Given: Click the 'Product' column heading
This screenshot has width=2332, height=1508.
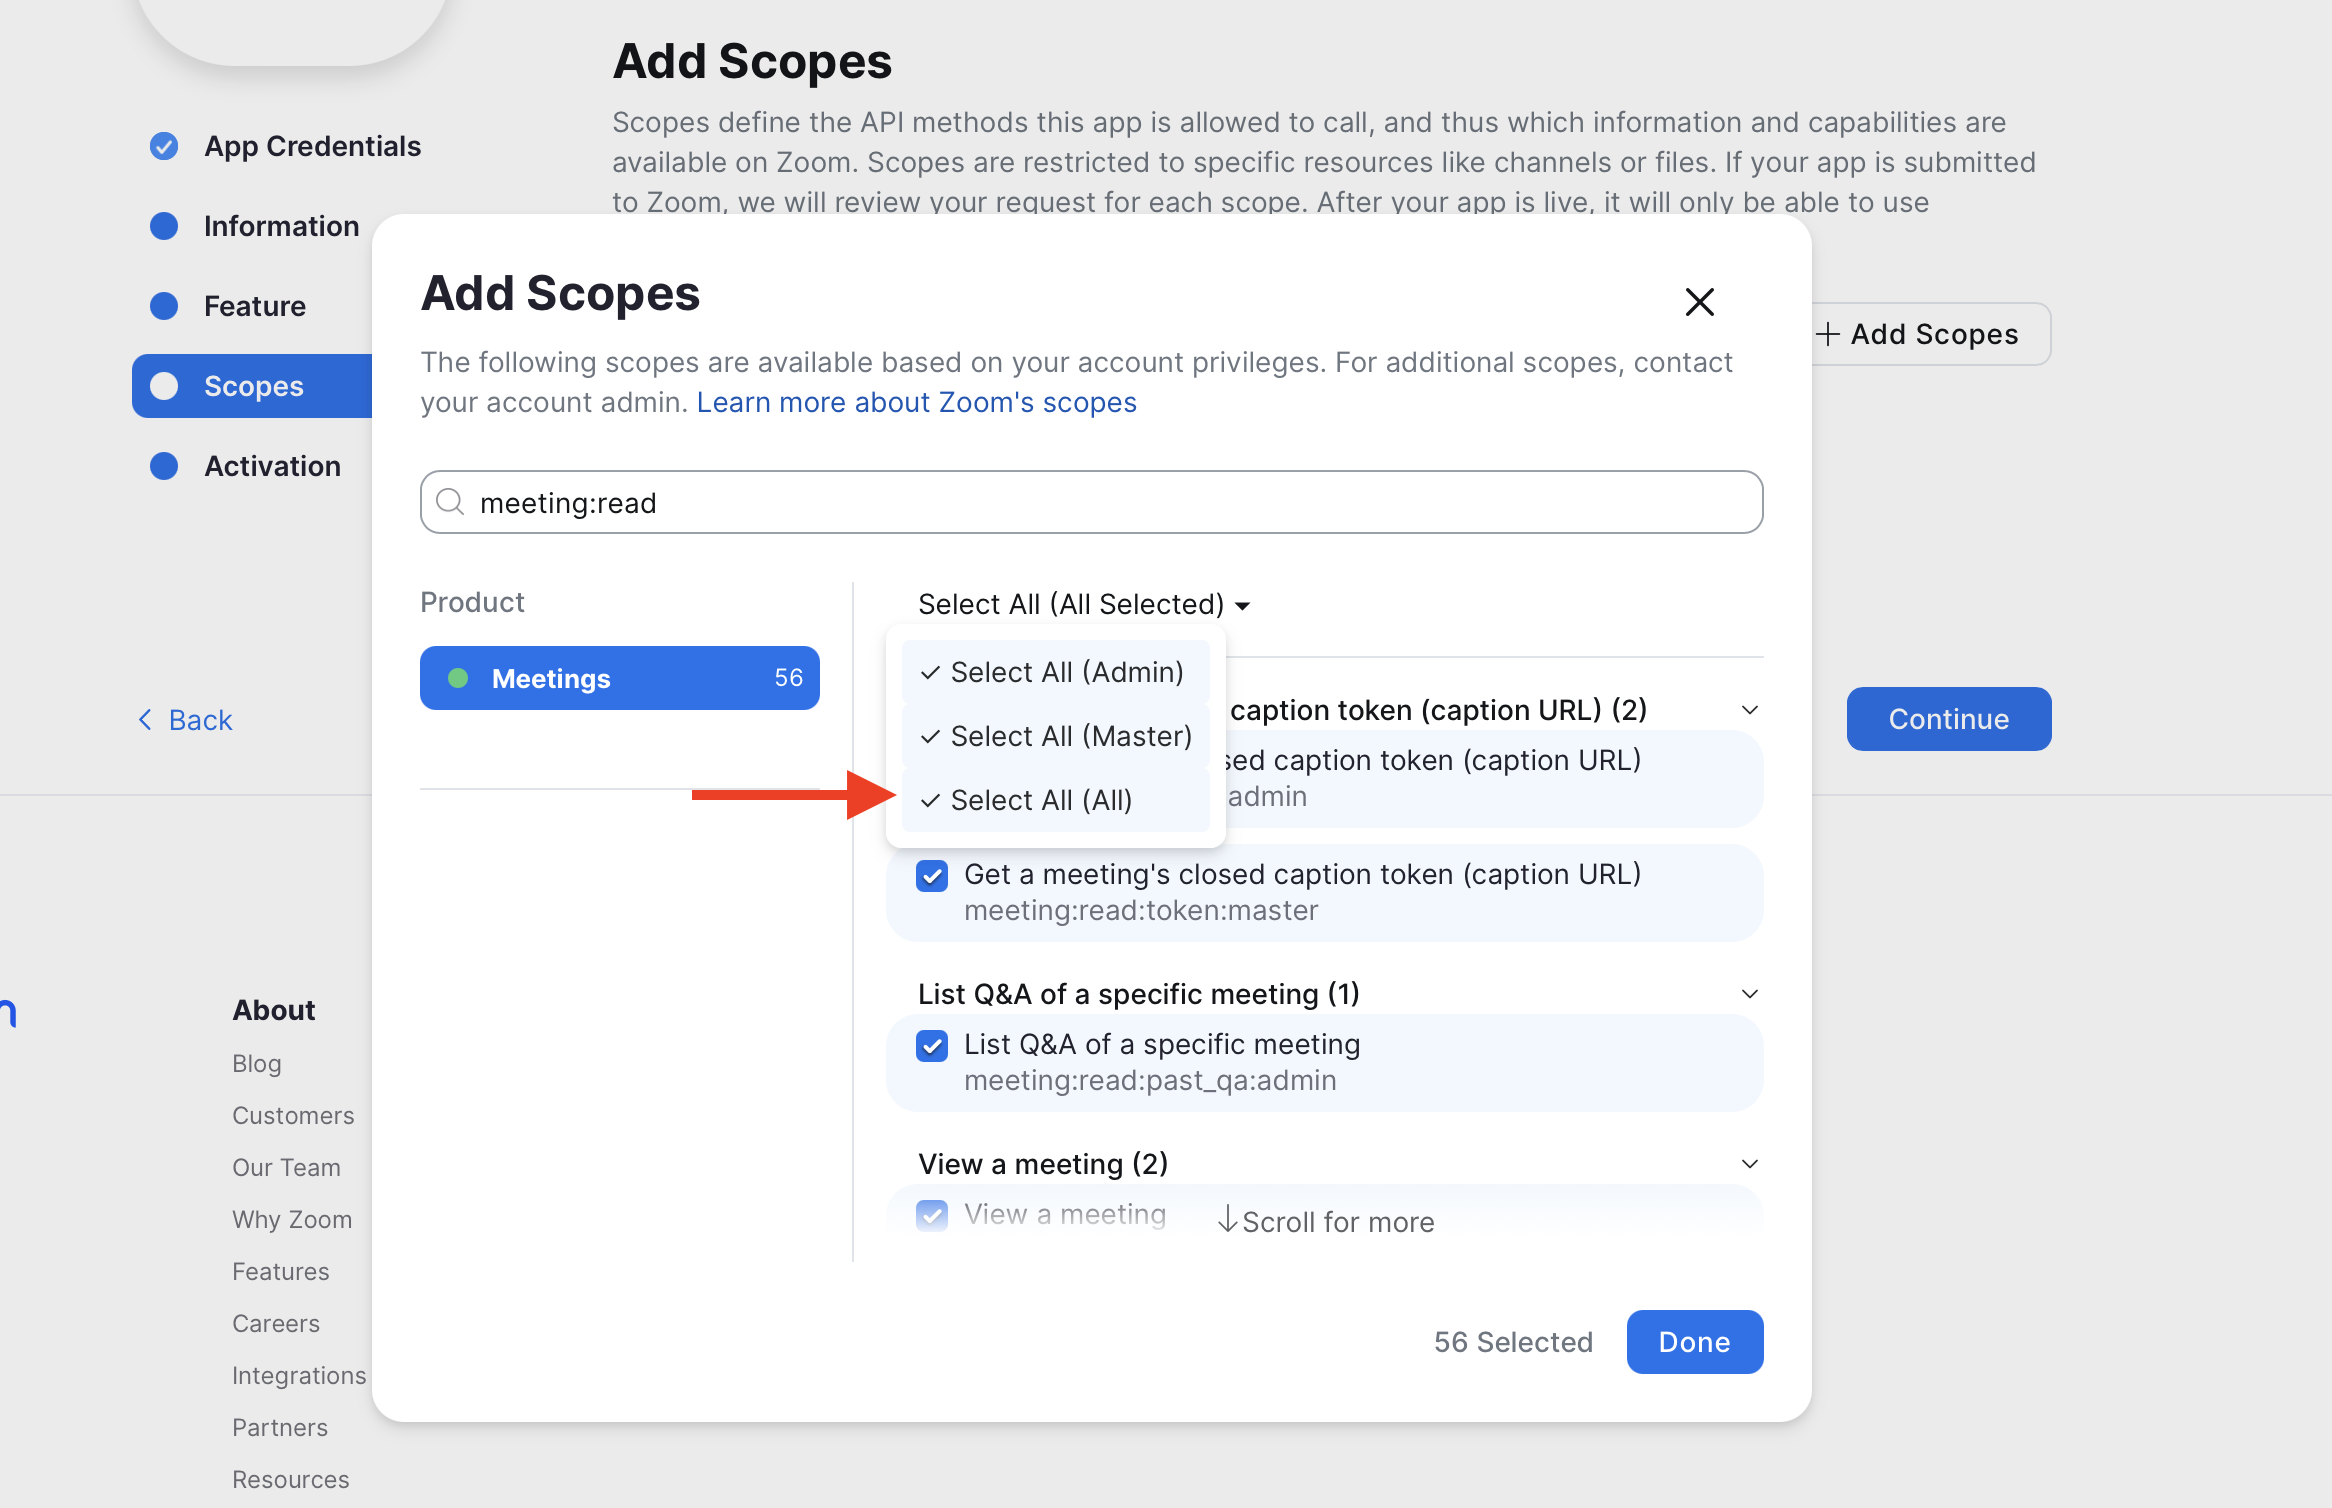Looking at the screenshot, I should pos(472,602).
